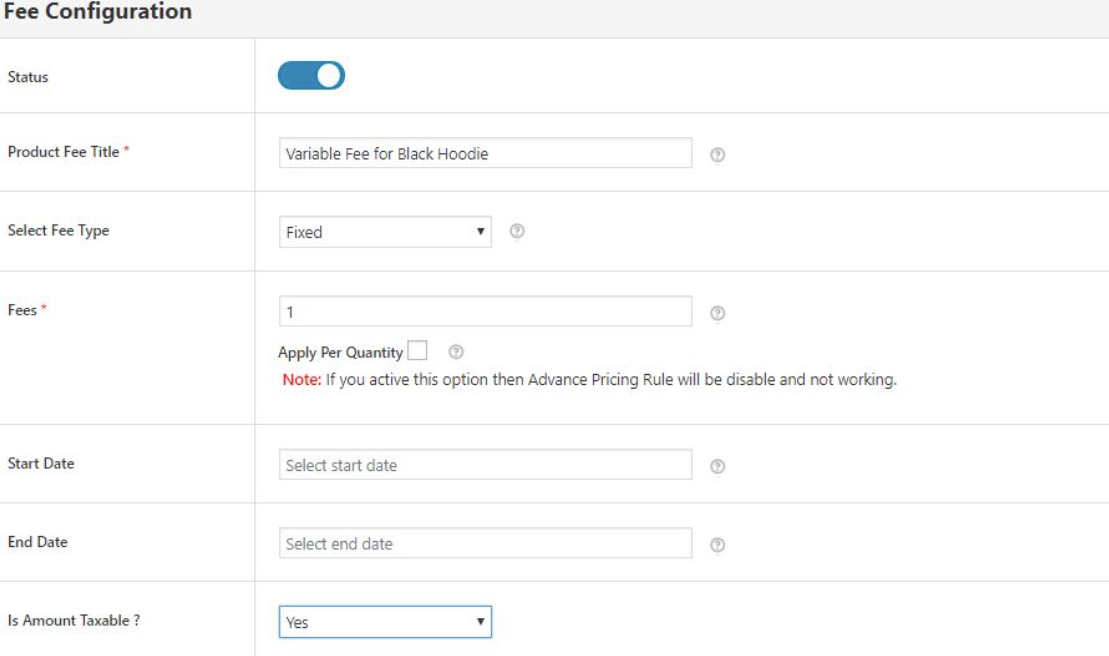The width and height of the screenshot is (1109, 656).
Task: Enable the Apply Per Quantity checkbox
Action: pyautogui.click(x=417, y=351)
